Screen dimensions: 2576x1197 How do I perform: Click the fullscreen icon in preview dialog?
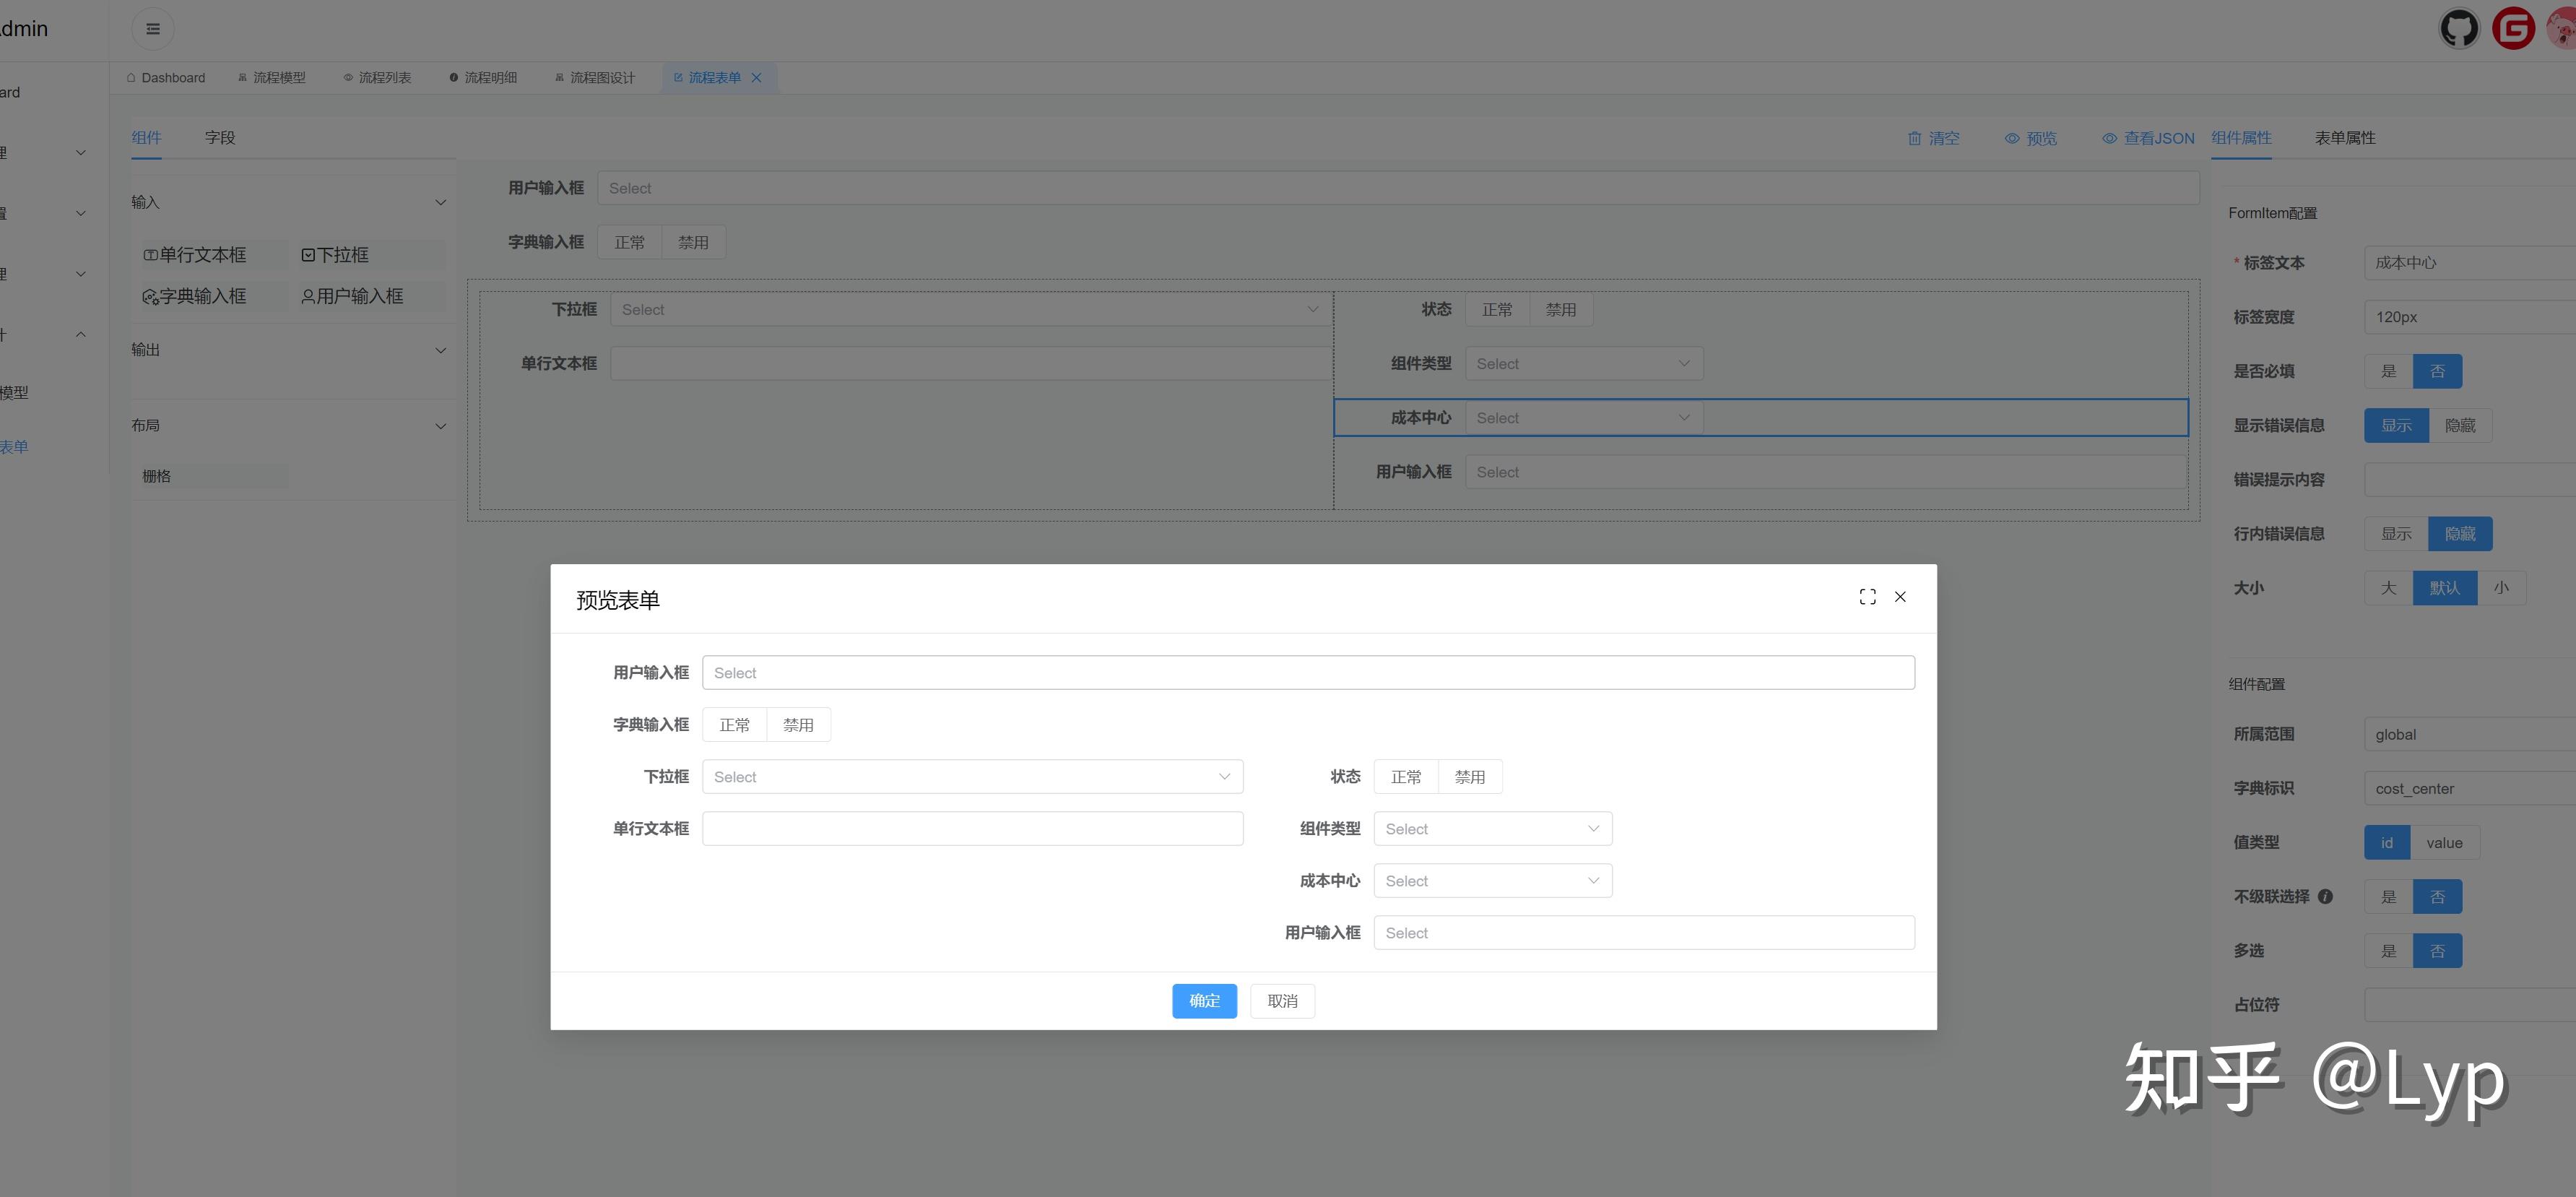pyautogui.click(x=1867, y=597)
